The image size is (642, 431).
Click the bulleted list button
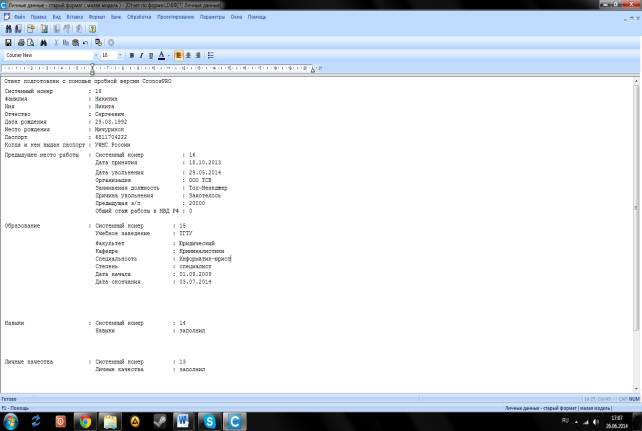[212, 56]
